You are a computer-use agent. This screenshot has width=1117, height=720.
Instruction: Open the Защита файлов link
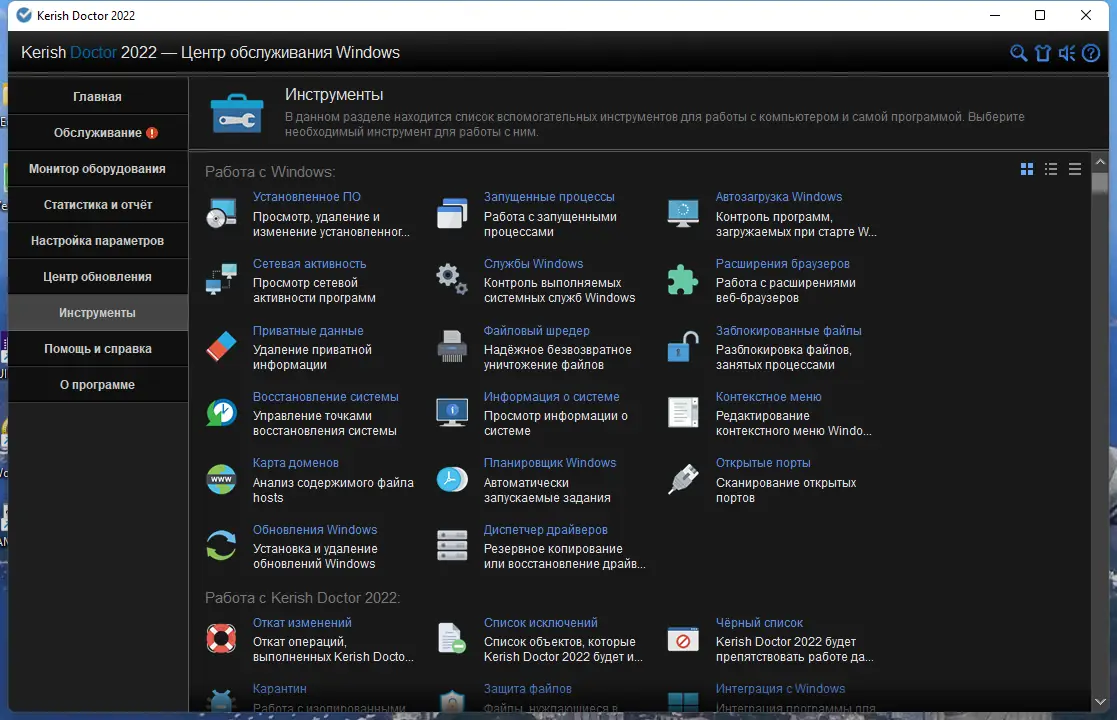pos(527,689)
